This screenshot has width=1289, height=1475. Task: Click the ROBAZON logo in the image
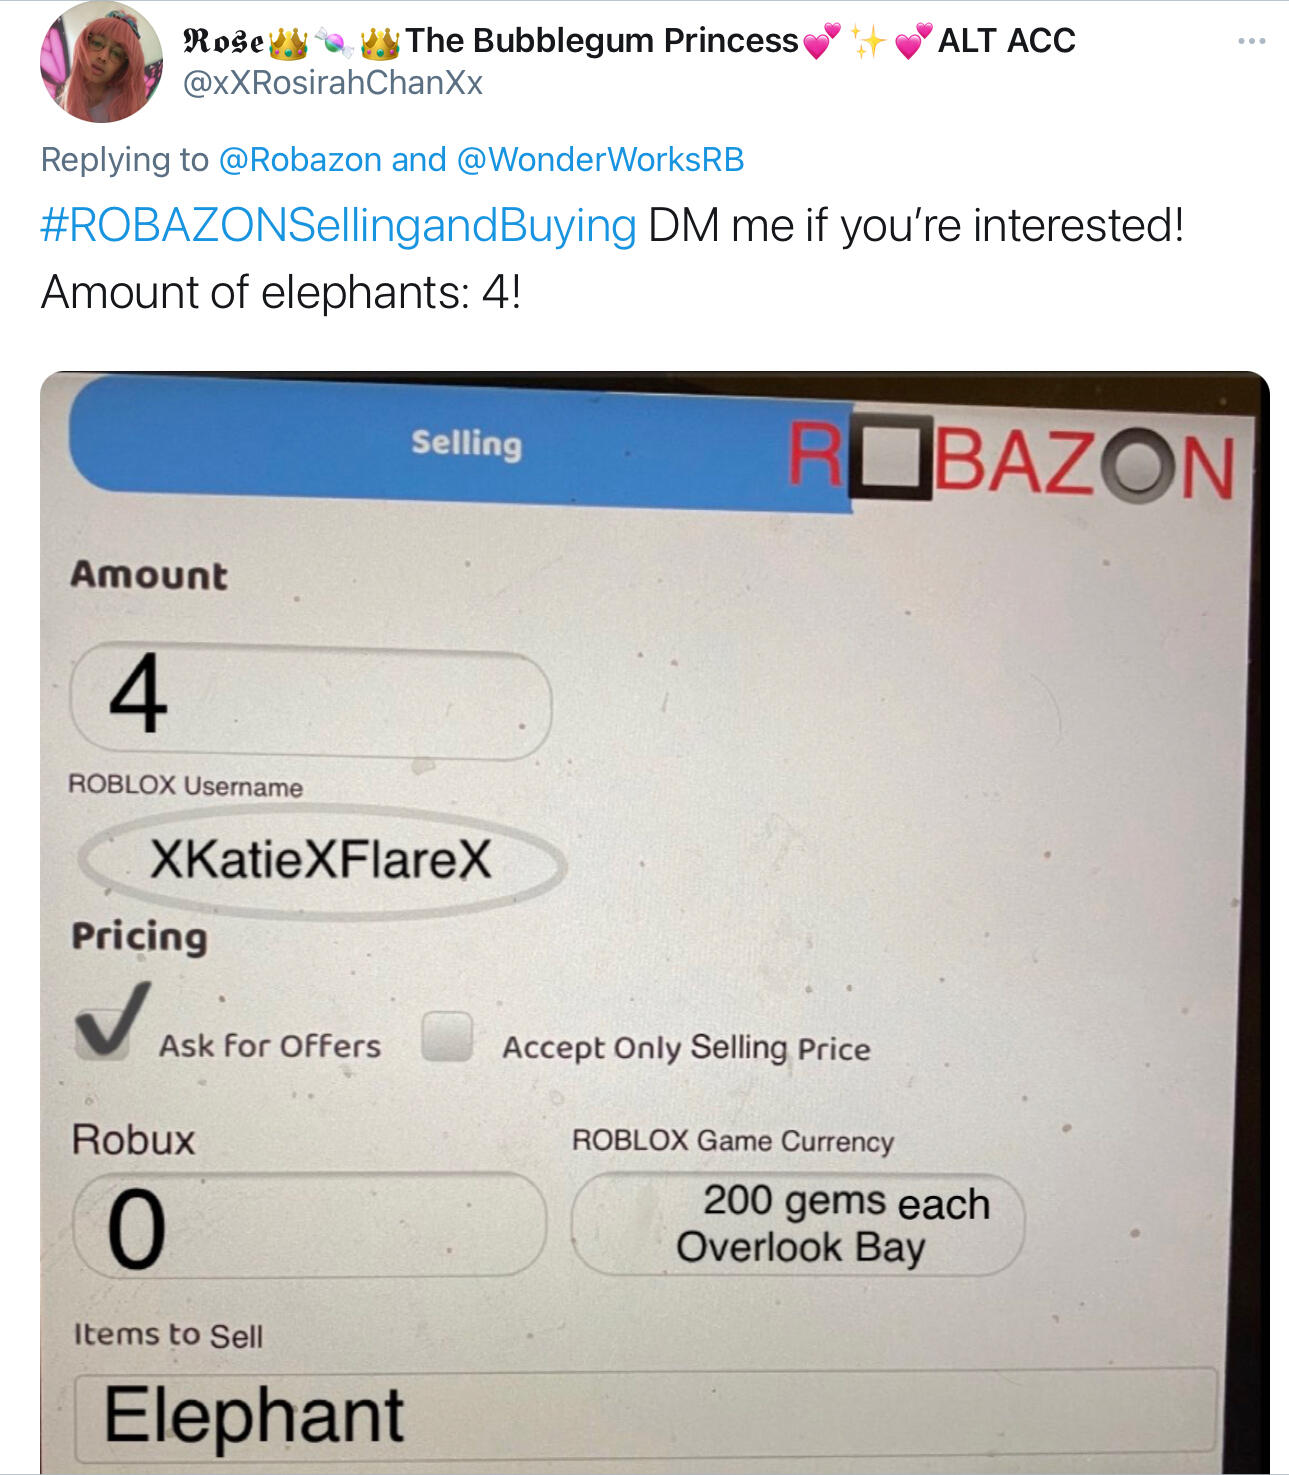[1011, 460]
